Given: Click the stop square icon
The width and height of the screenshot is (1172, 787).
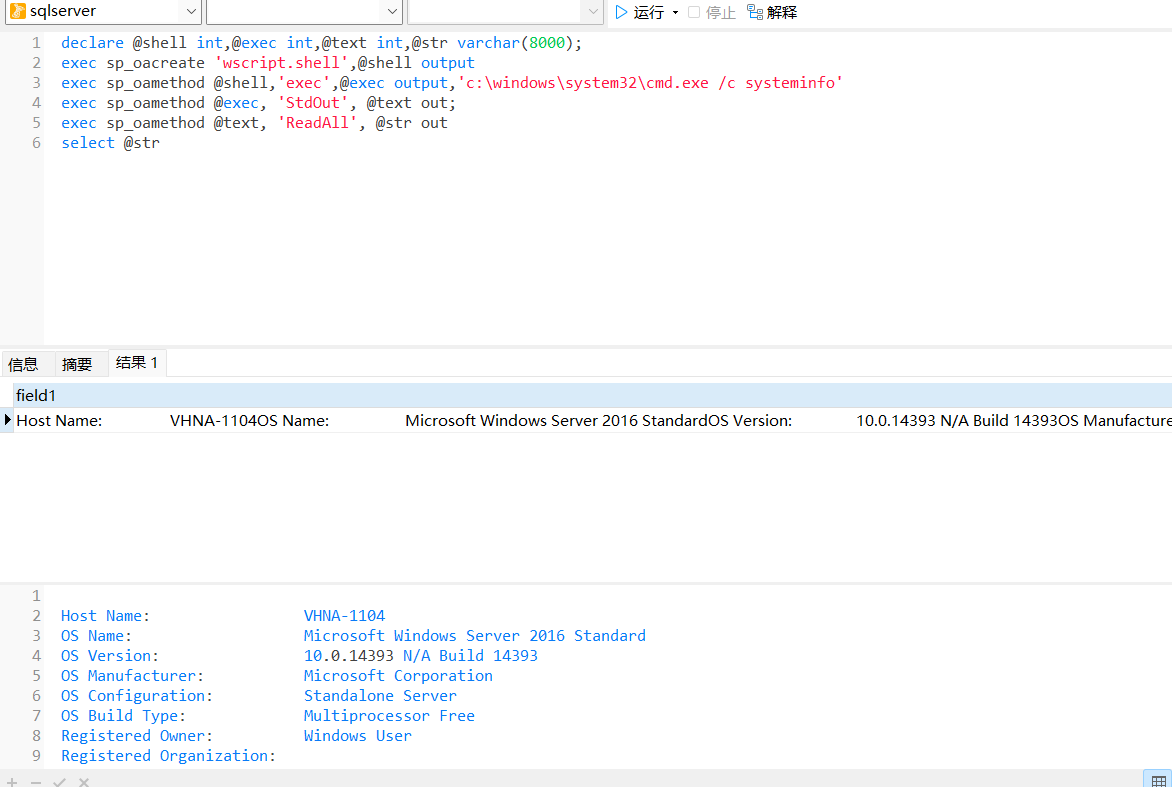Looking at the screenshot, I should pyautogui.click(x=694, y=12).
